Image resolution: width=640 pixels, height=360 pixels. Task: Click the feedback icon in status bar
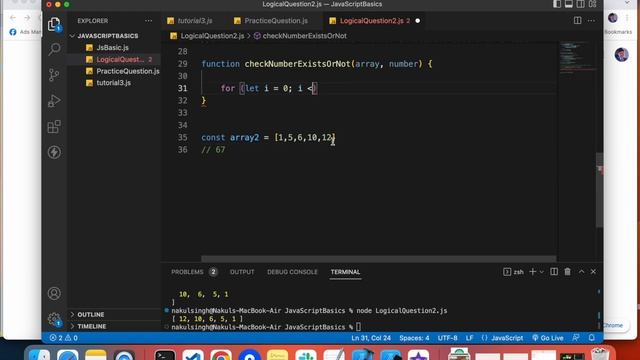click(576, 338)
